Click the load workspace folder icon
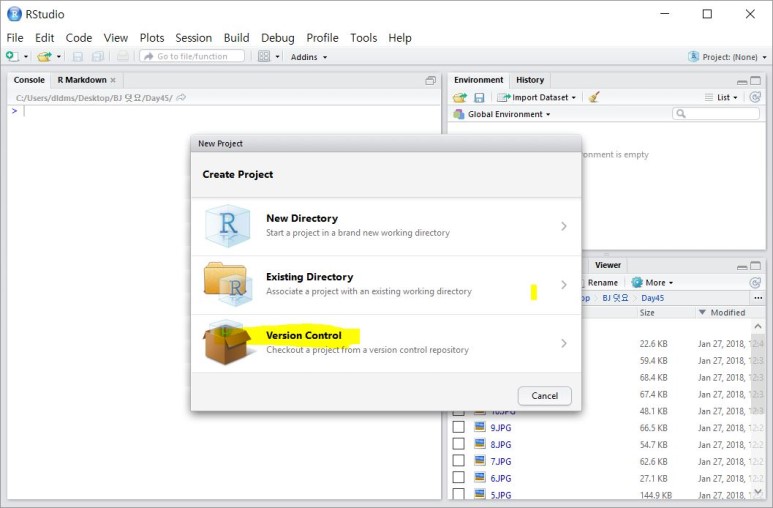 460,98
